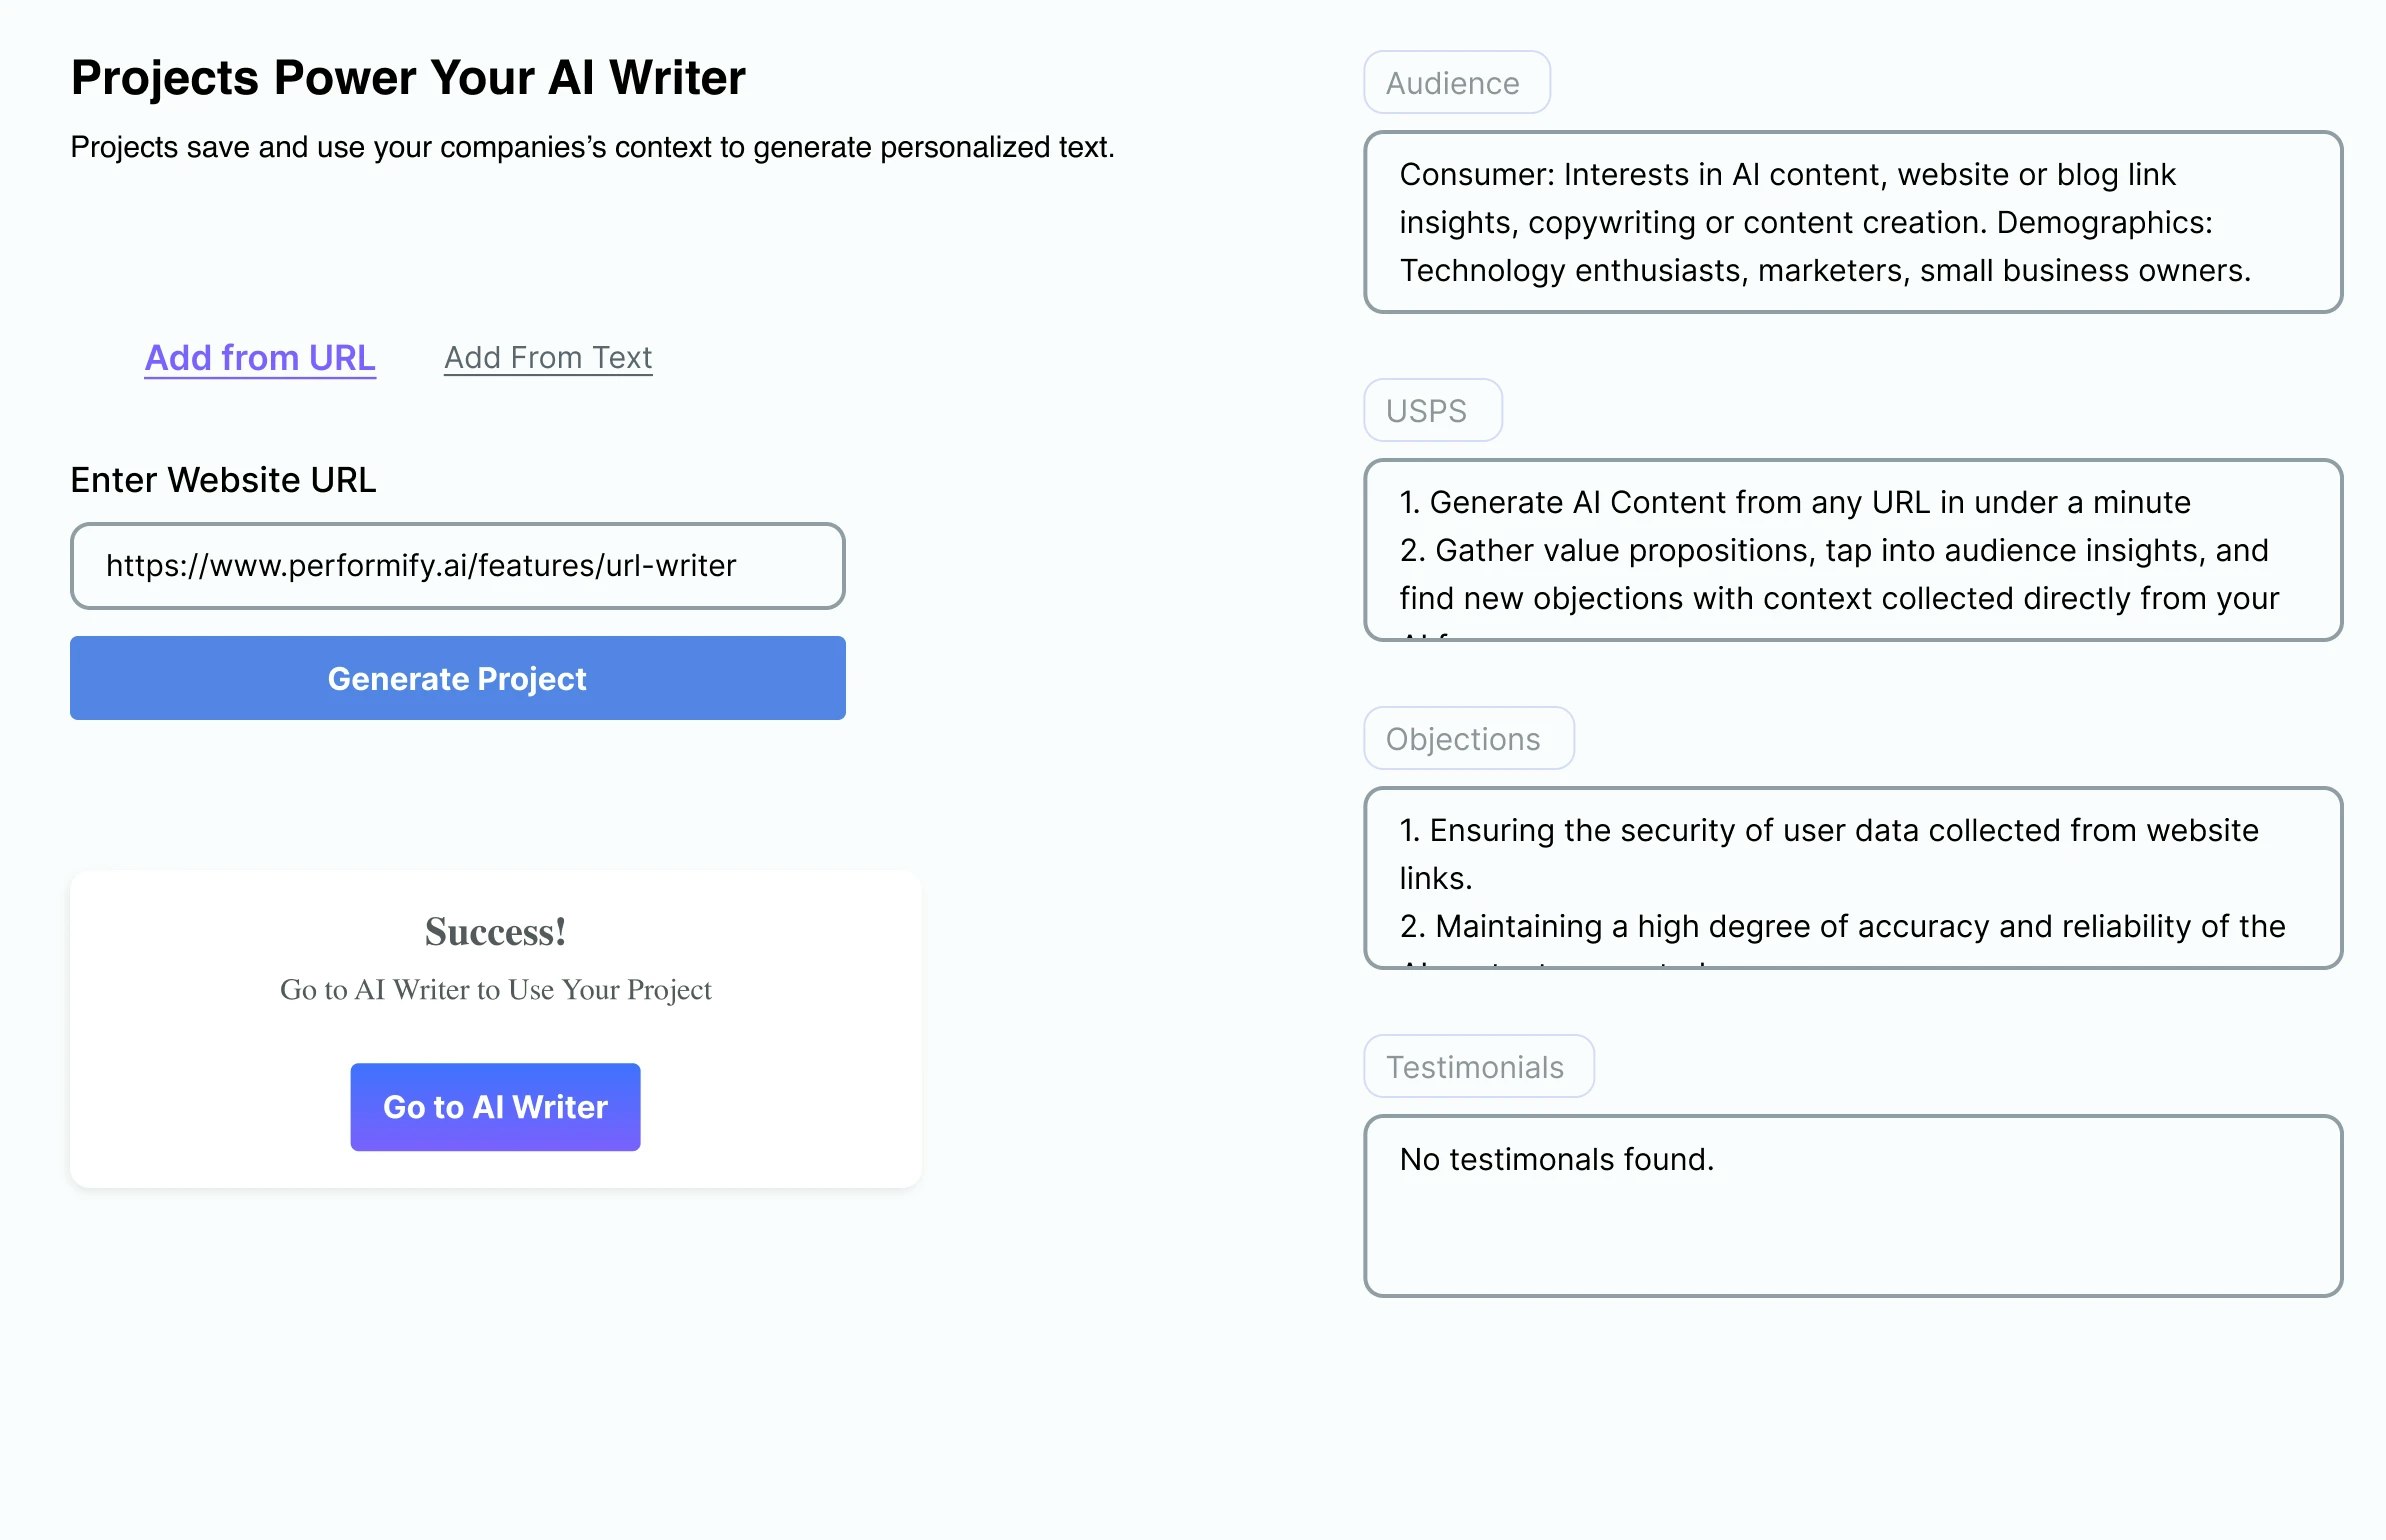This screenshot has width=2386, height=1540.
Task: Click the Success! heading in the card
Action: (495, 932)
